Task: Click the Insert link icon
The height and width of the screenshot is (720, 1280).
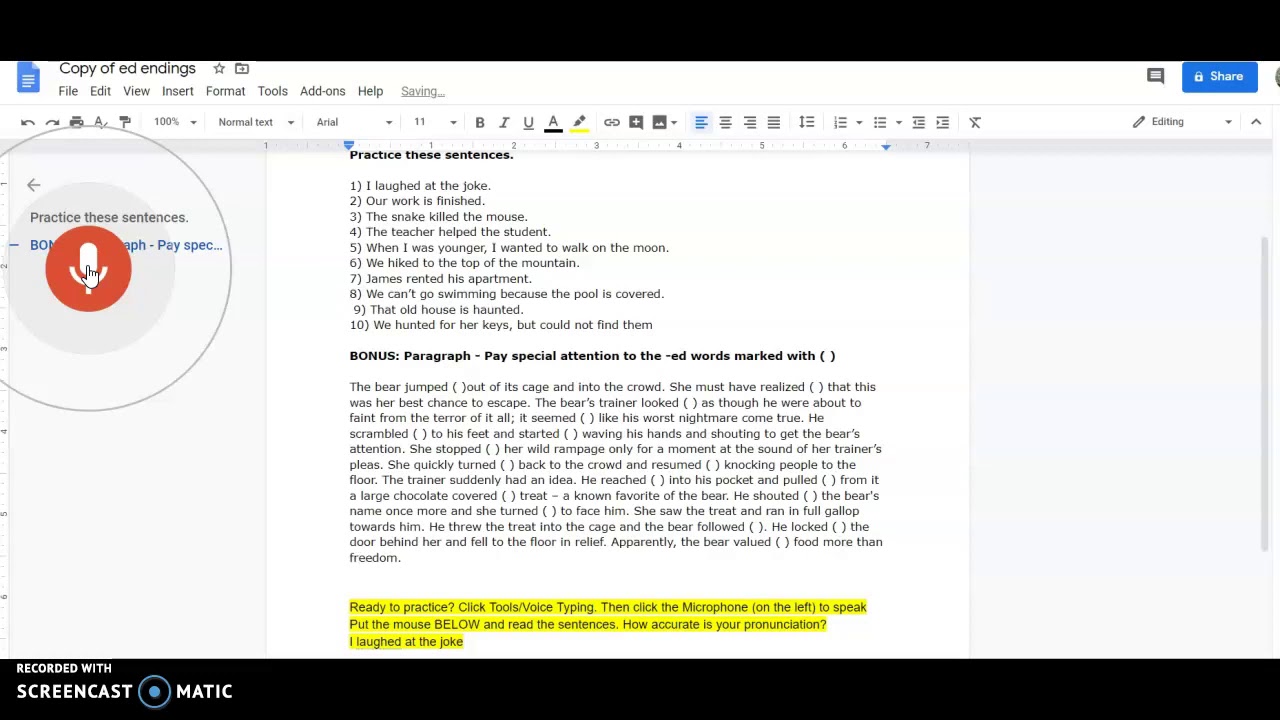Action: point(612,122)
